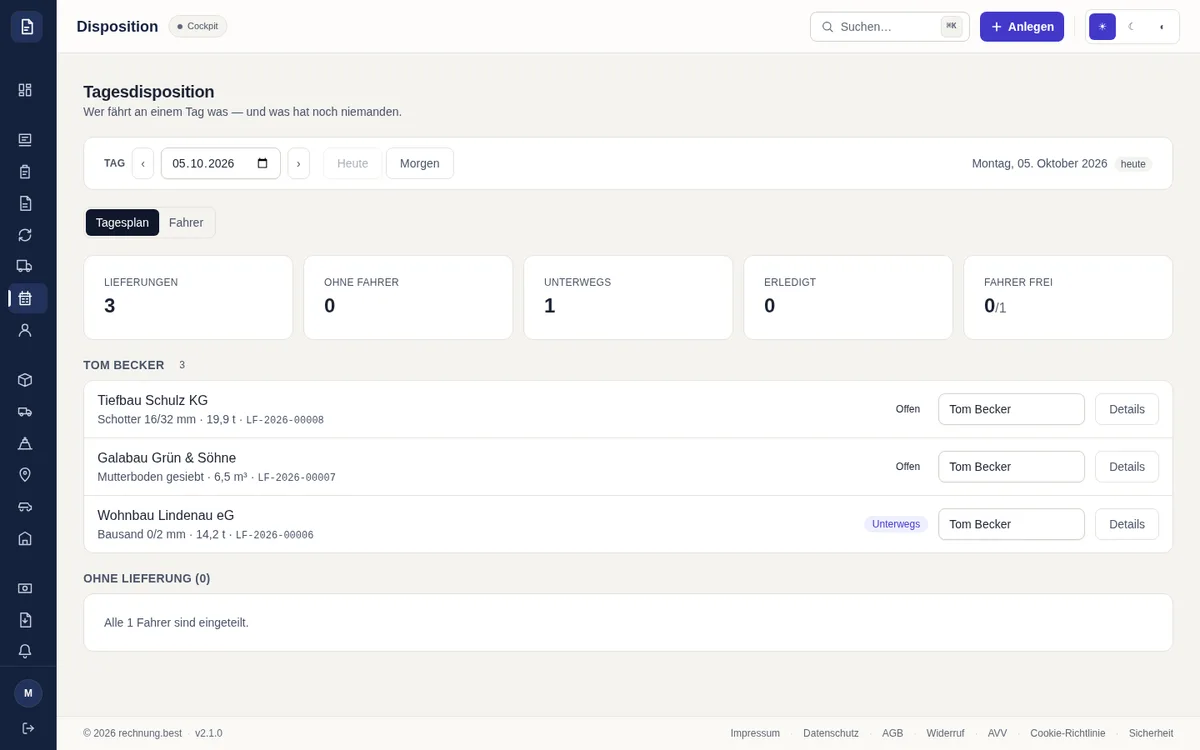Image resolution: width=1200 pixels, height=750 pixels.
Task: Open the map pin location sidebar icon
Action: point(25,474)
